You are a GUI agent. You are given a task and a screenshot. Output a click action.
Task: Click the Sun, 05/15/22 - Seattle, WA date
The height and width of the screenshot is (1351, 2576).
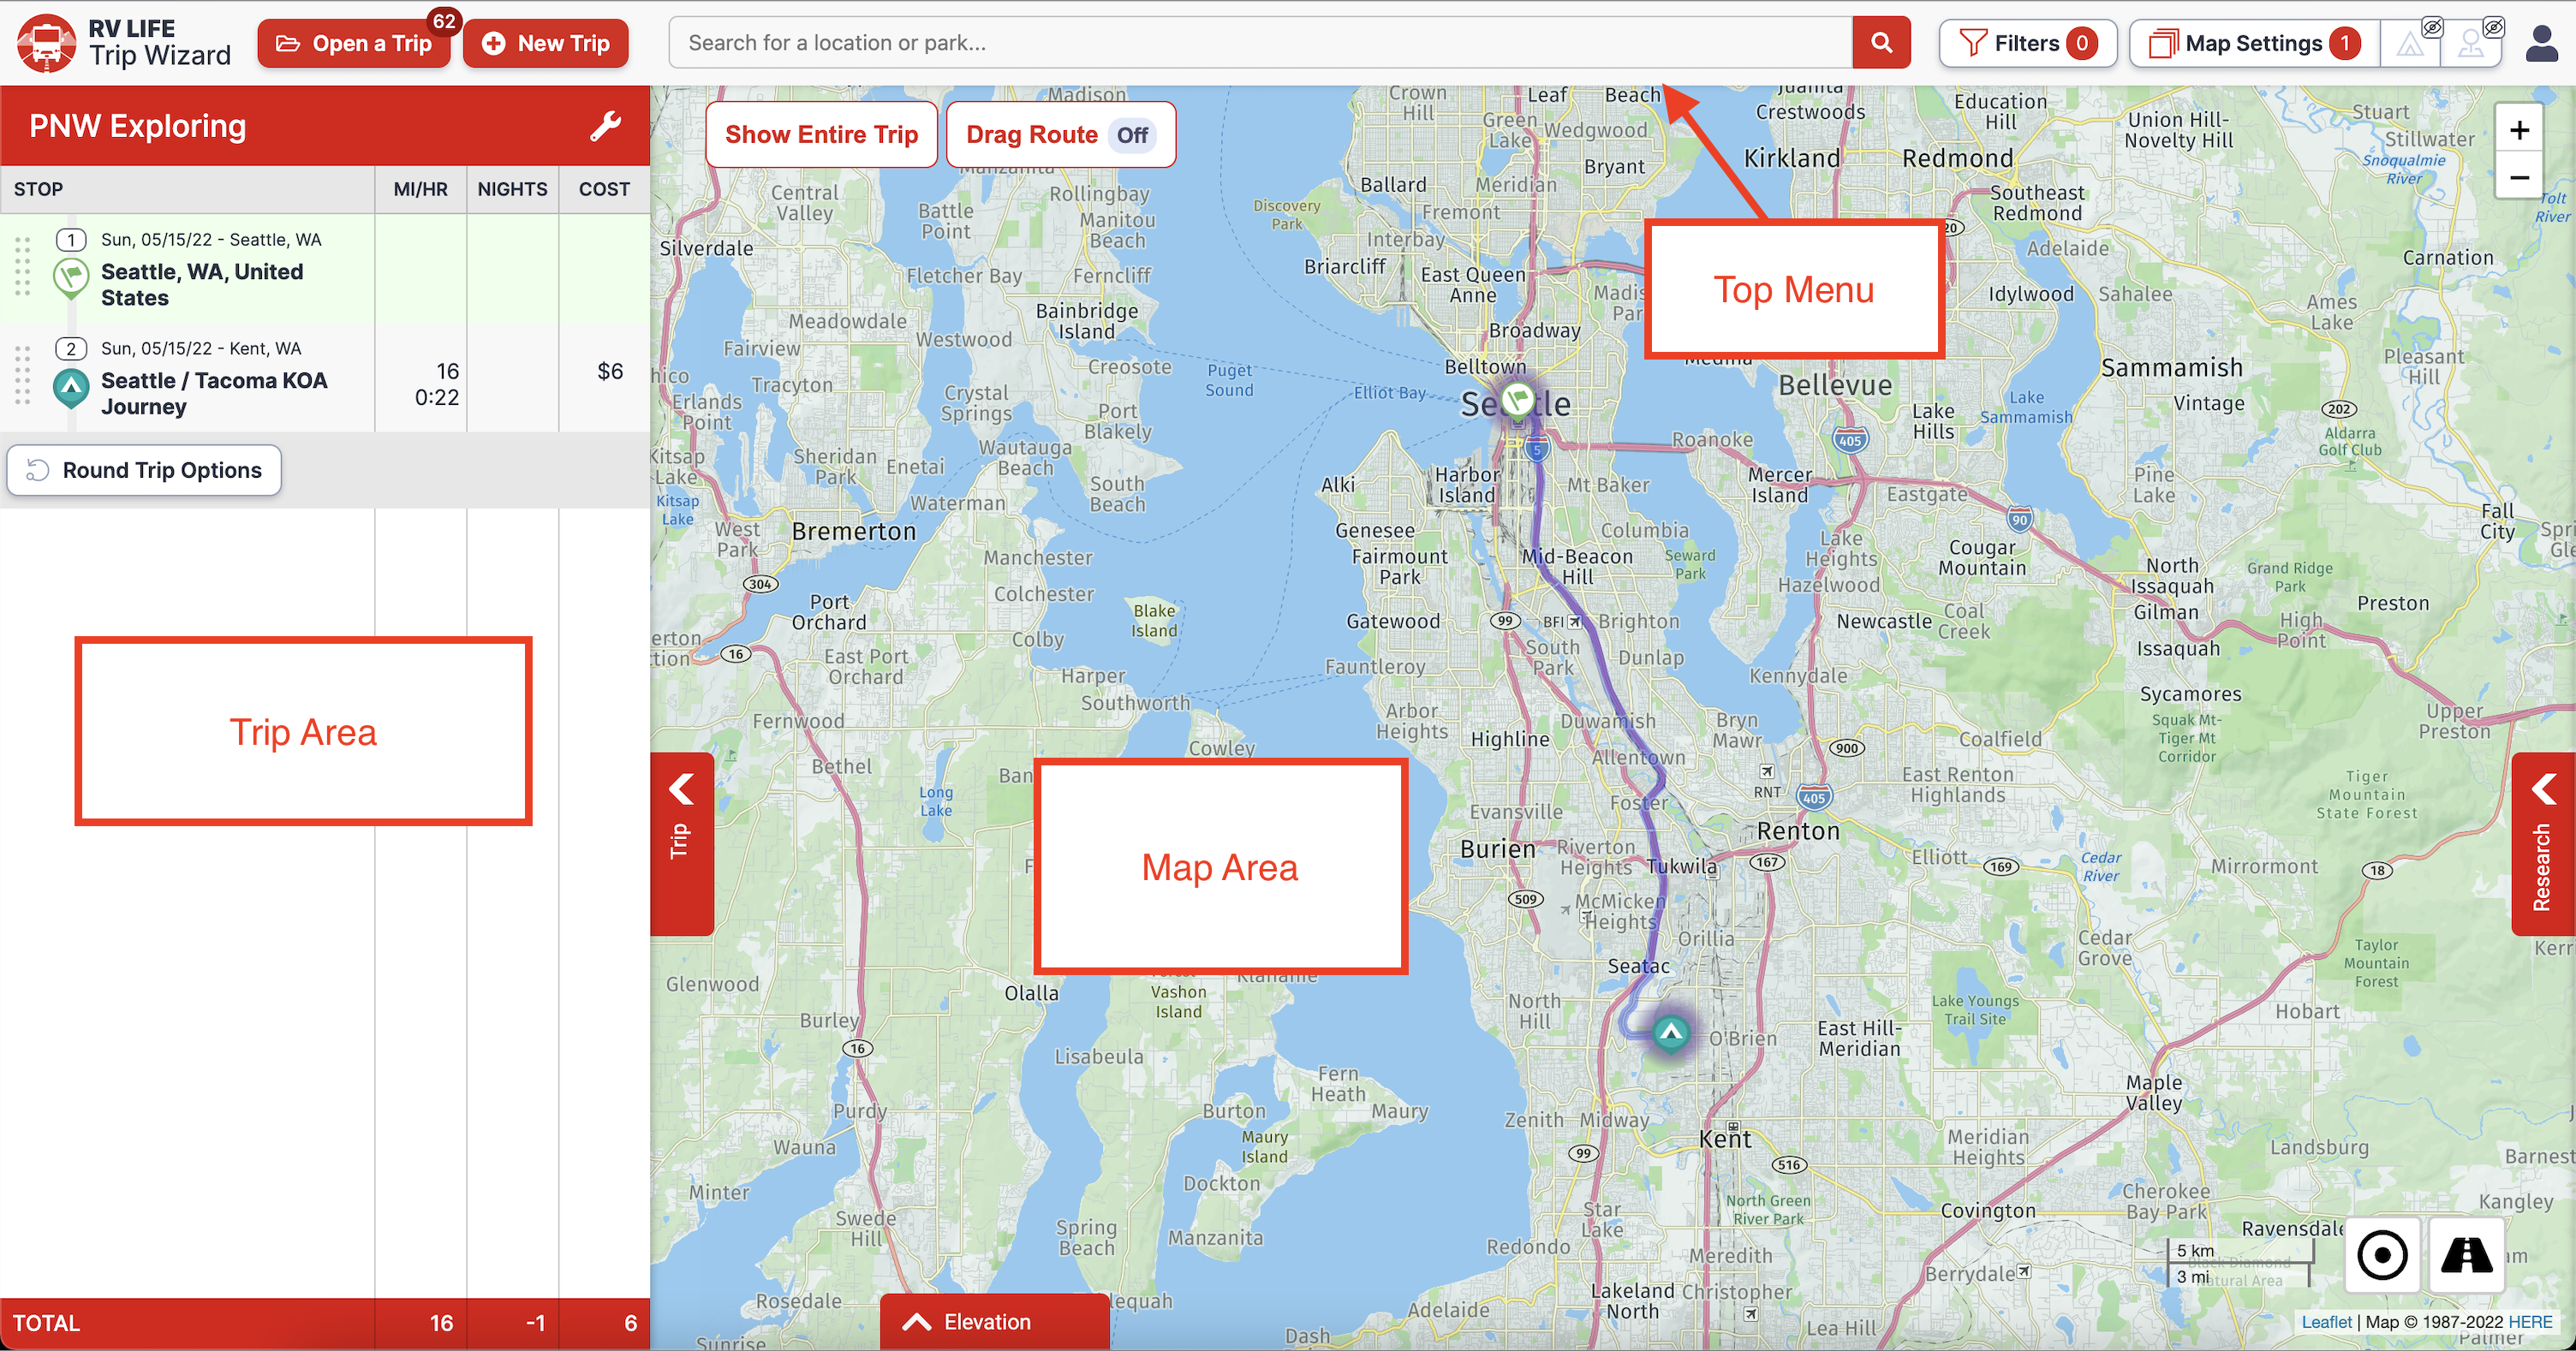[x=211, y=240]
